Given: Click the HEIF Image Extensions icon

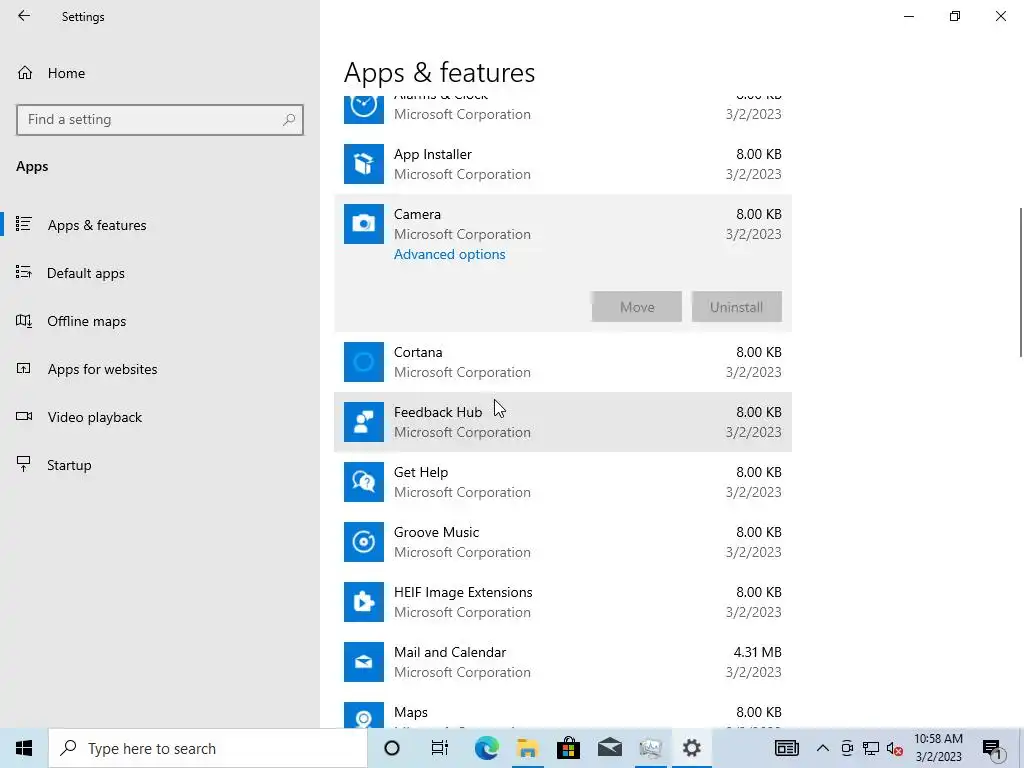Looking at the screenshot, I should 364,602.
